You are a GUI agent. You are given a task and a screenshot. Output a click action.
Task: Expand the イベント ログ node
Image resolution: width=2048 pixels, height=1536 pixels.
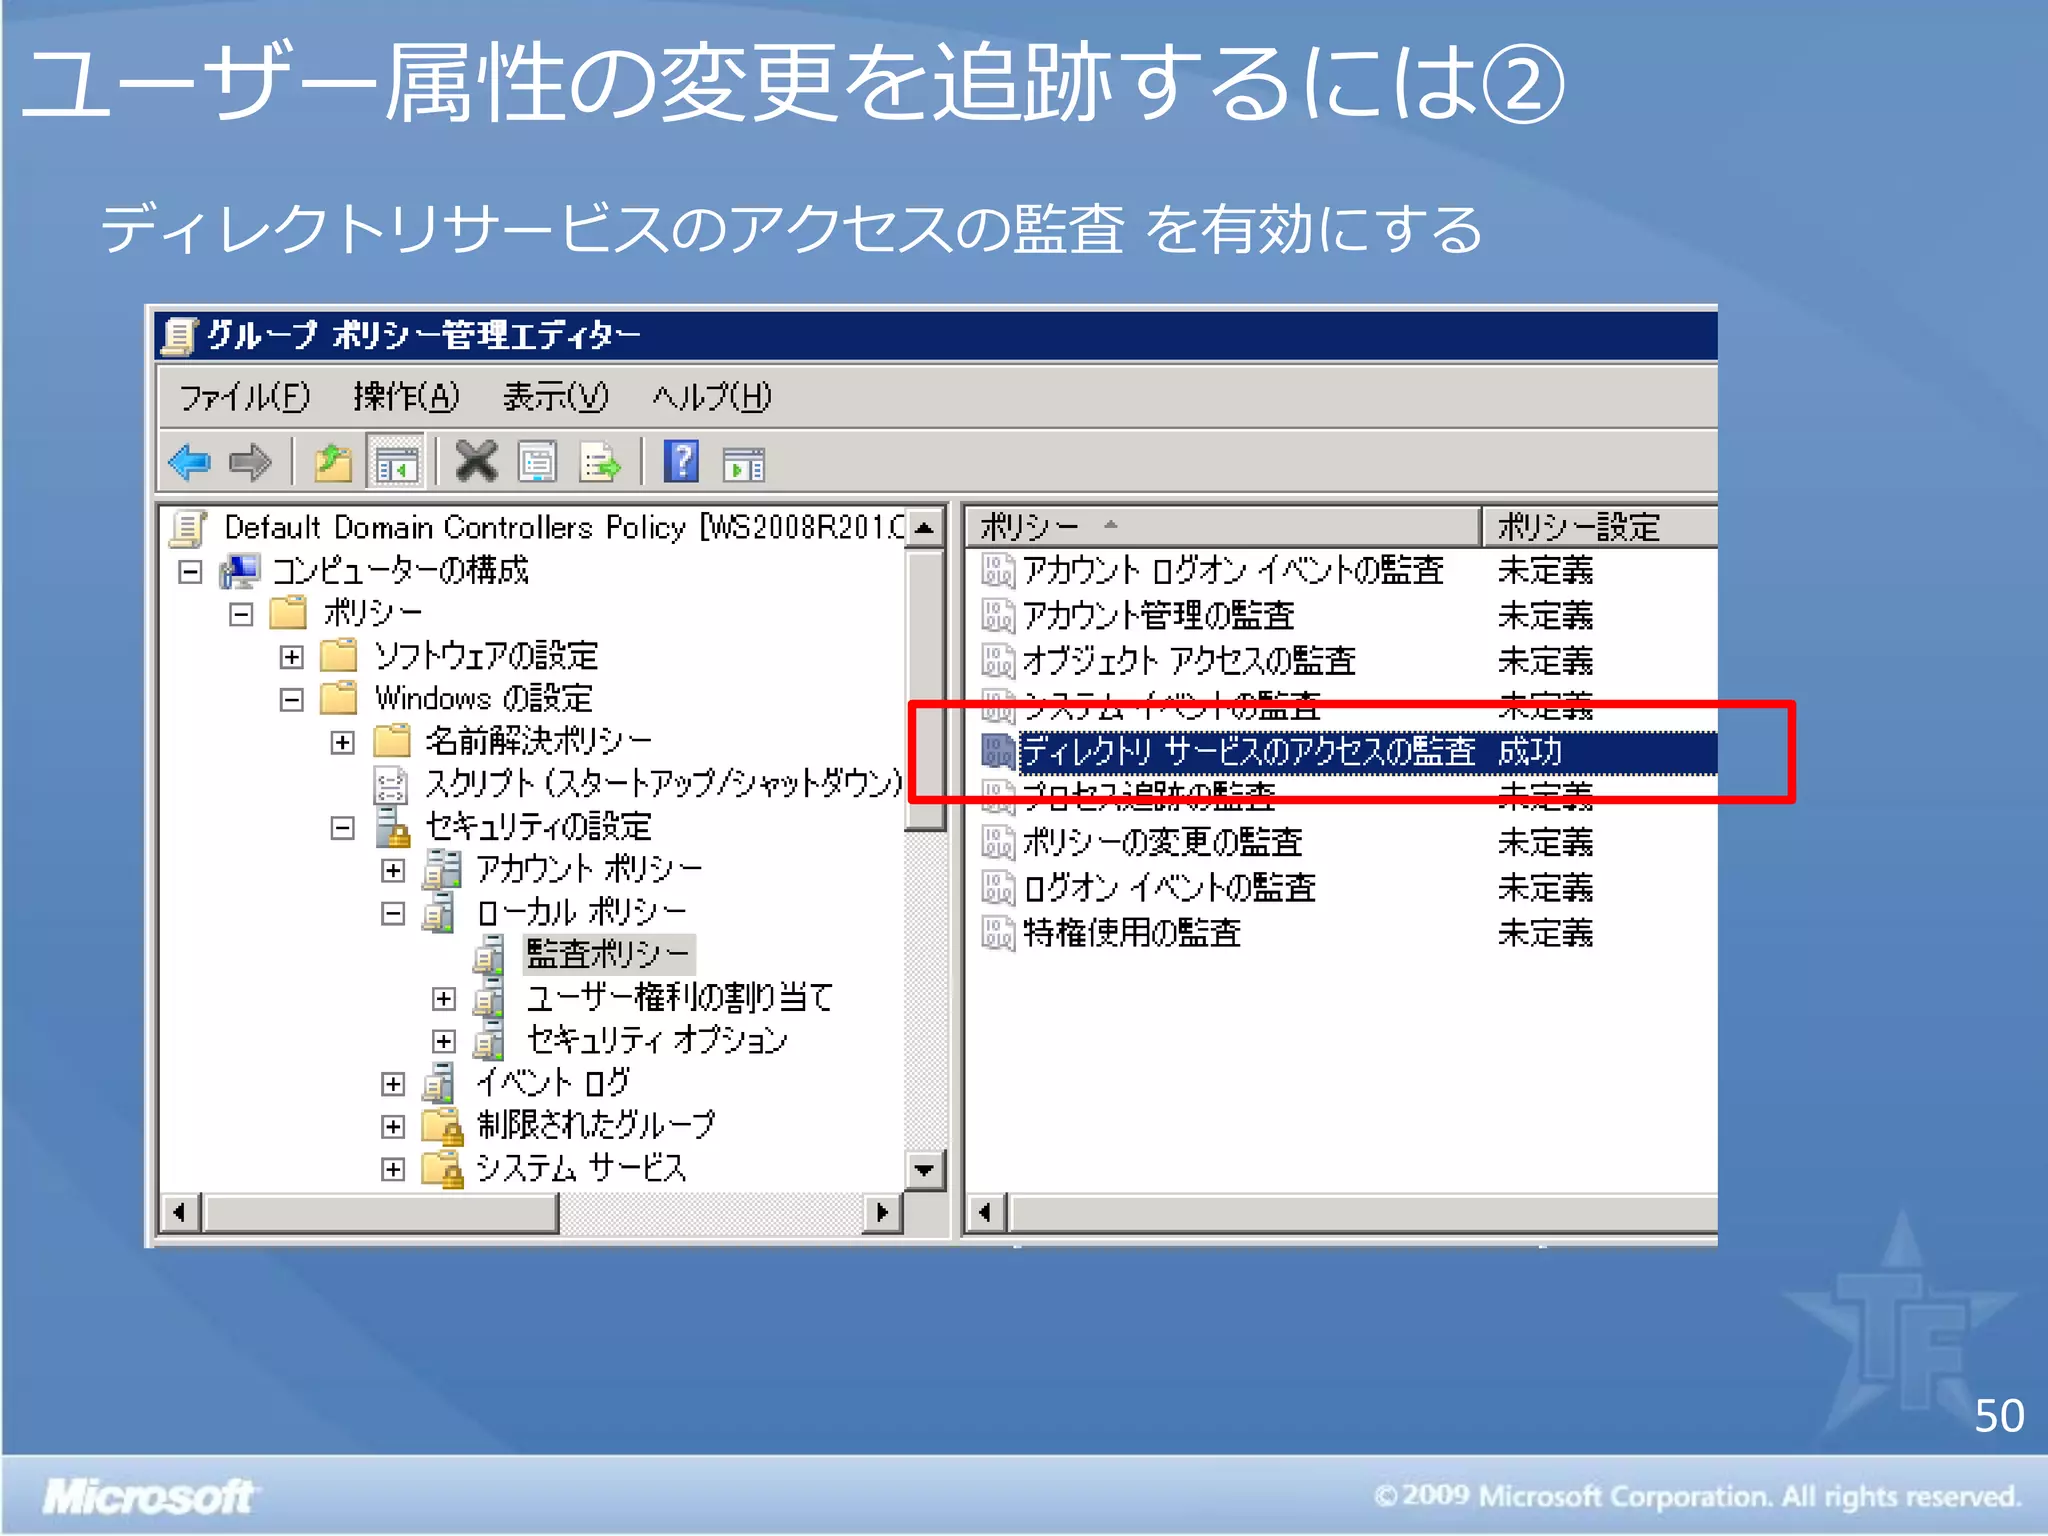[x=394, y=1084]
